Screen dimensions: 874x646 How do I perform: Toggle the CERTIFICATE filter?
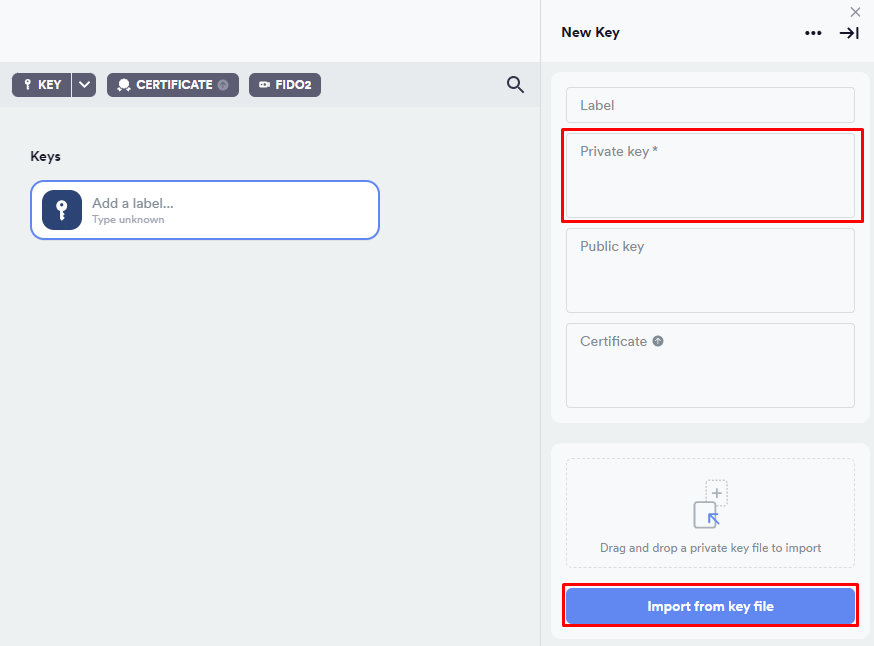click(x=172, y=85)
